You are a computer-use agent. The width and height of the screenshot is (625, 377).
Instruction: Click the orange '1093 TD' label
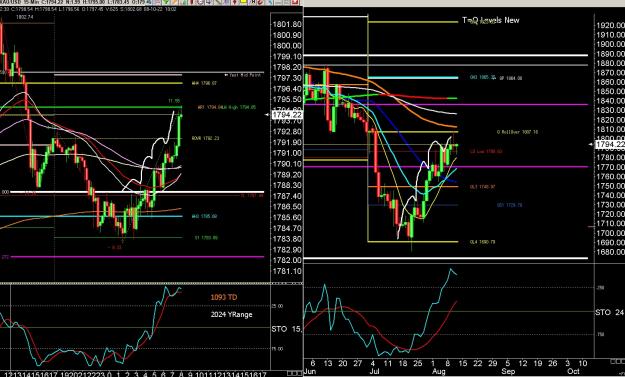[224, 297]
